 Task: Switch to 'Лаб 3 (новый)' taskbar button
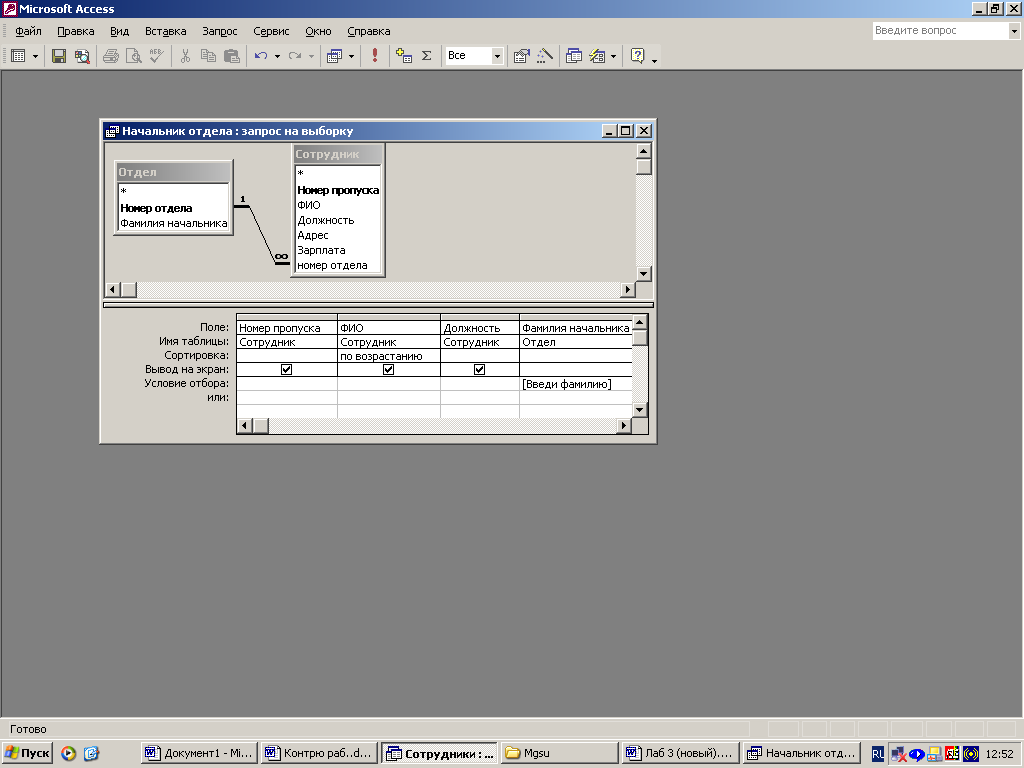(680, 753)
